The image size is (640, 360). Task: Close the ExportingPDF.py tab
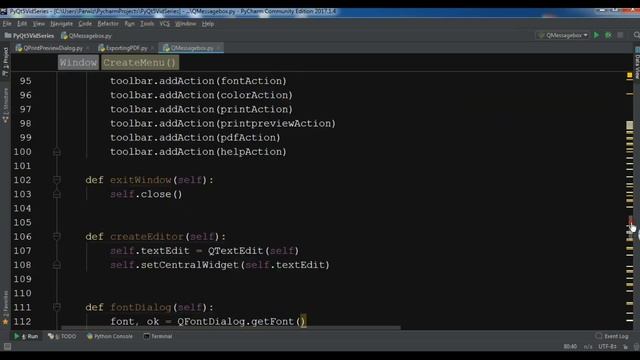tap(152, 48)
